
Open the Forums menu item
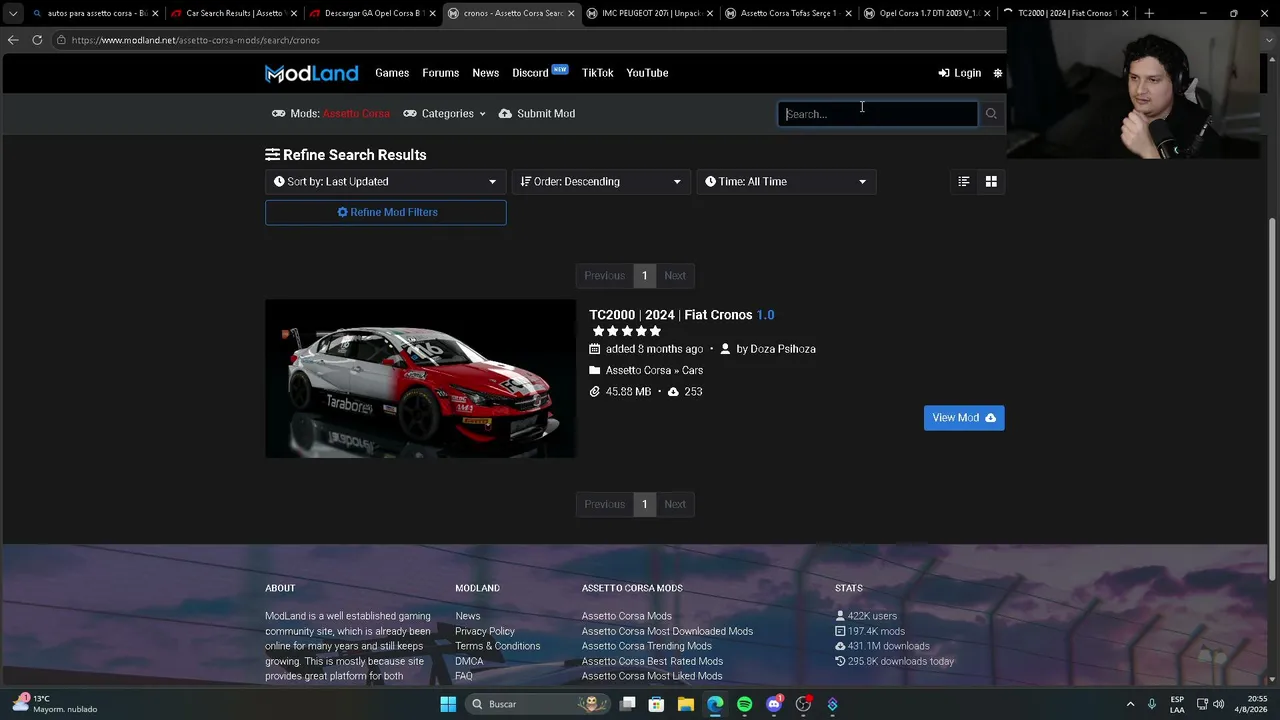pyautogui.click(x=440, y=73)
